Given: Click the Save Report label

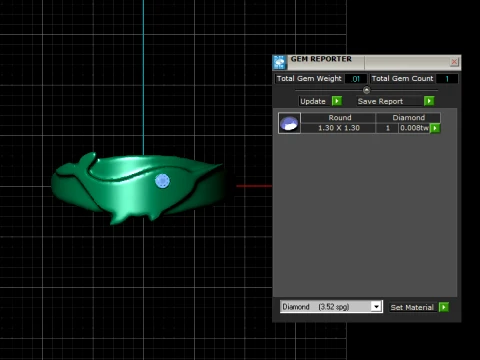Looking at the screenshot, I should coord(380,101).
